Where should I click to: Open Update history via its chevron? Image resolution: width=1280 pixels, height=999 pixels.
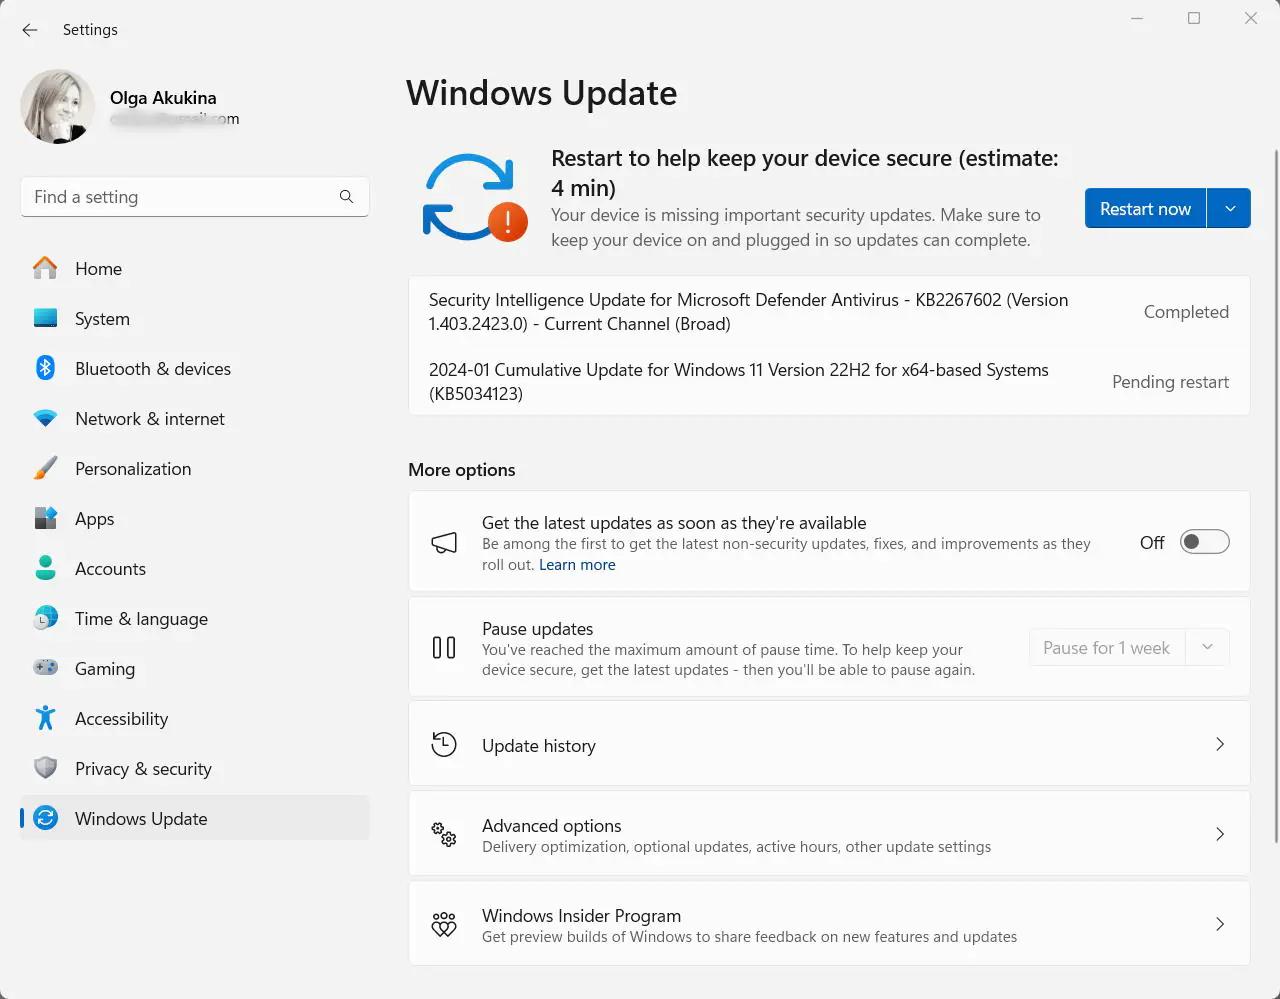pyautogui.click(x=1220, y=744)
